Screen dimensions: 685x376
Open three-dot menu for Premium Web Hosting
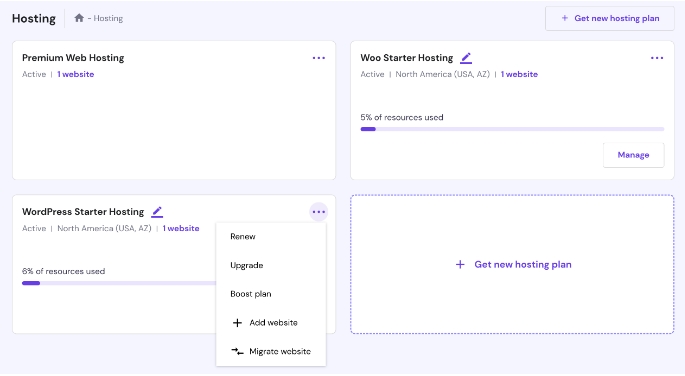point(319,58)
